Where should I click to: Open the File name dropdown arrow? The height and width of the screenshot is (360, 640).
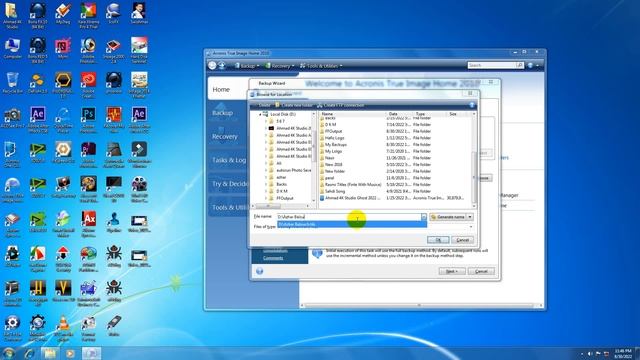[424, 217]
